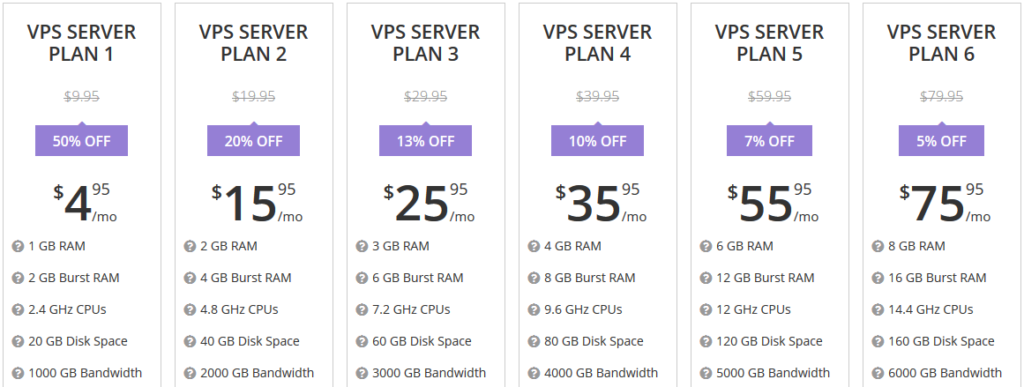
Task: Click the 50% OFF badge
Action: pos(82,140)
